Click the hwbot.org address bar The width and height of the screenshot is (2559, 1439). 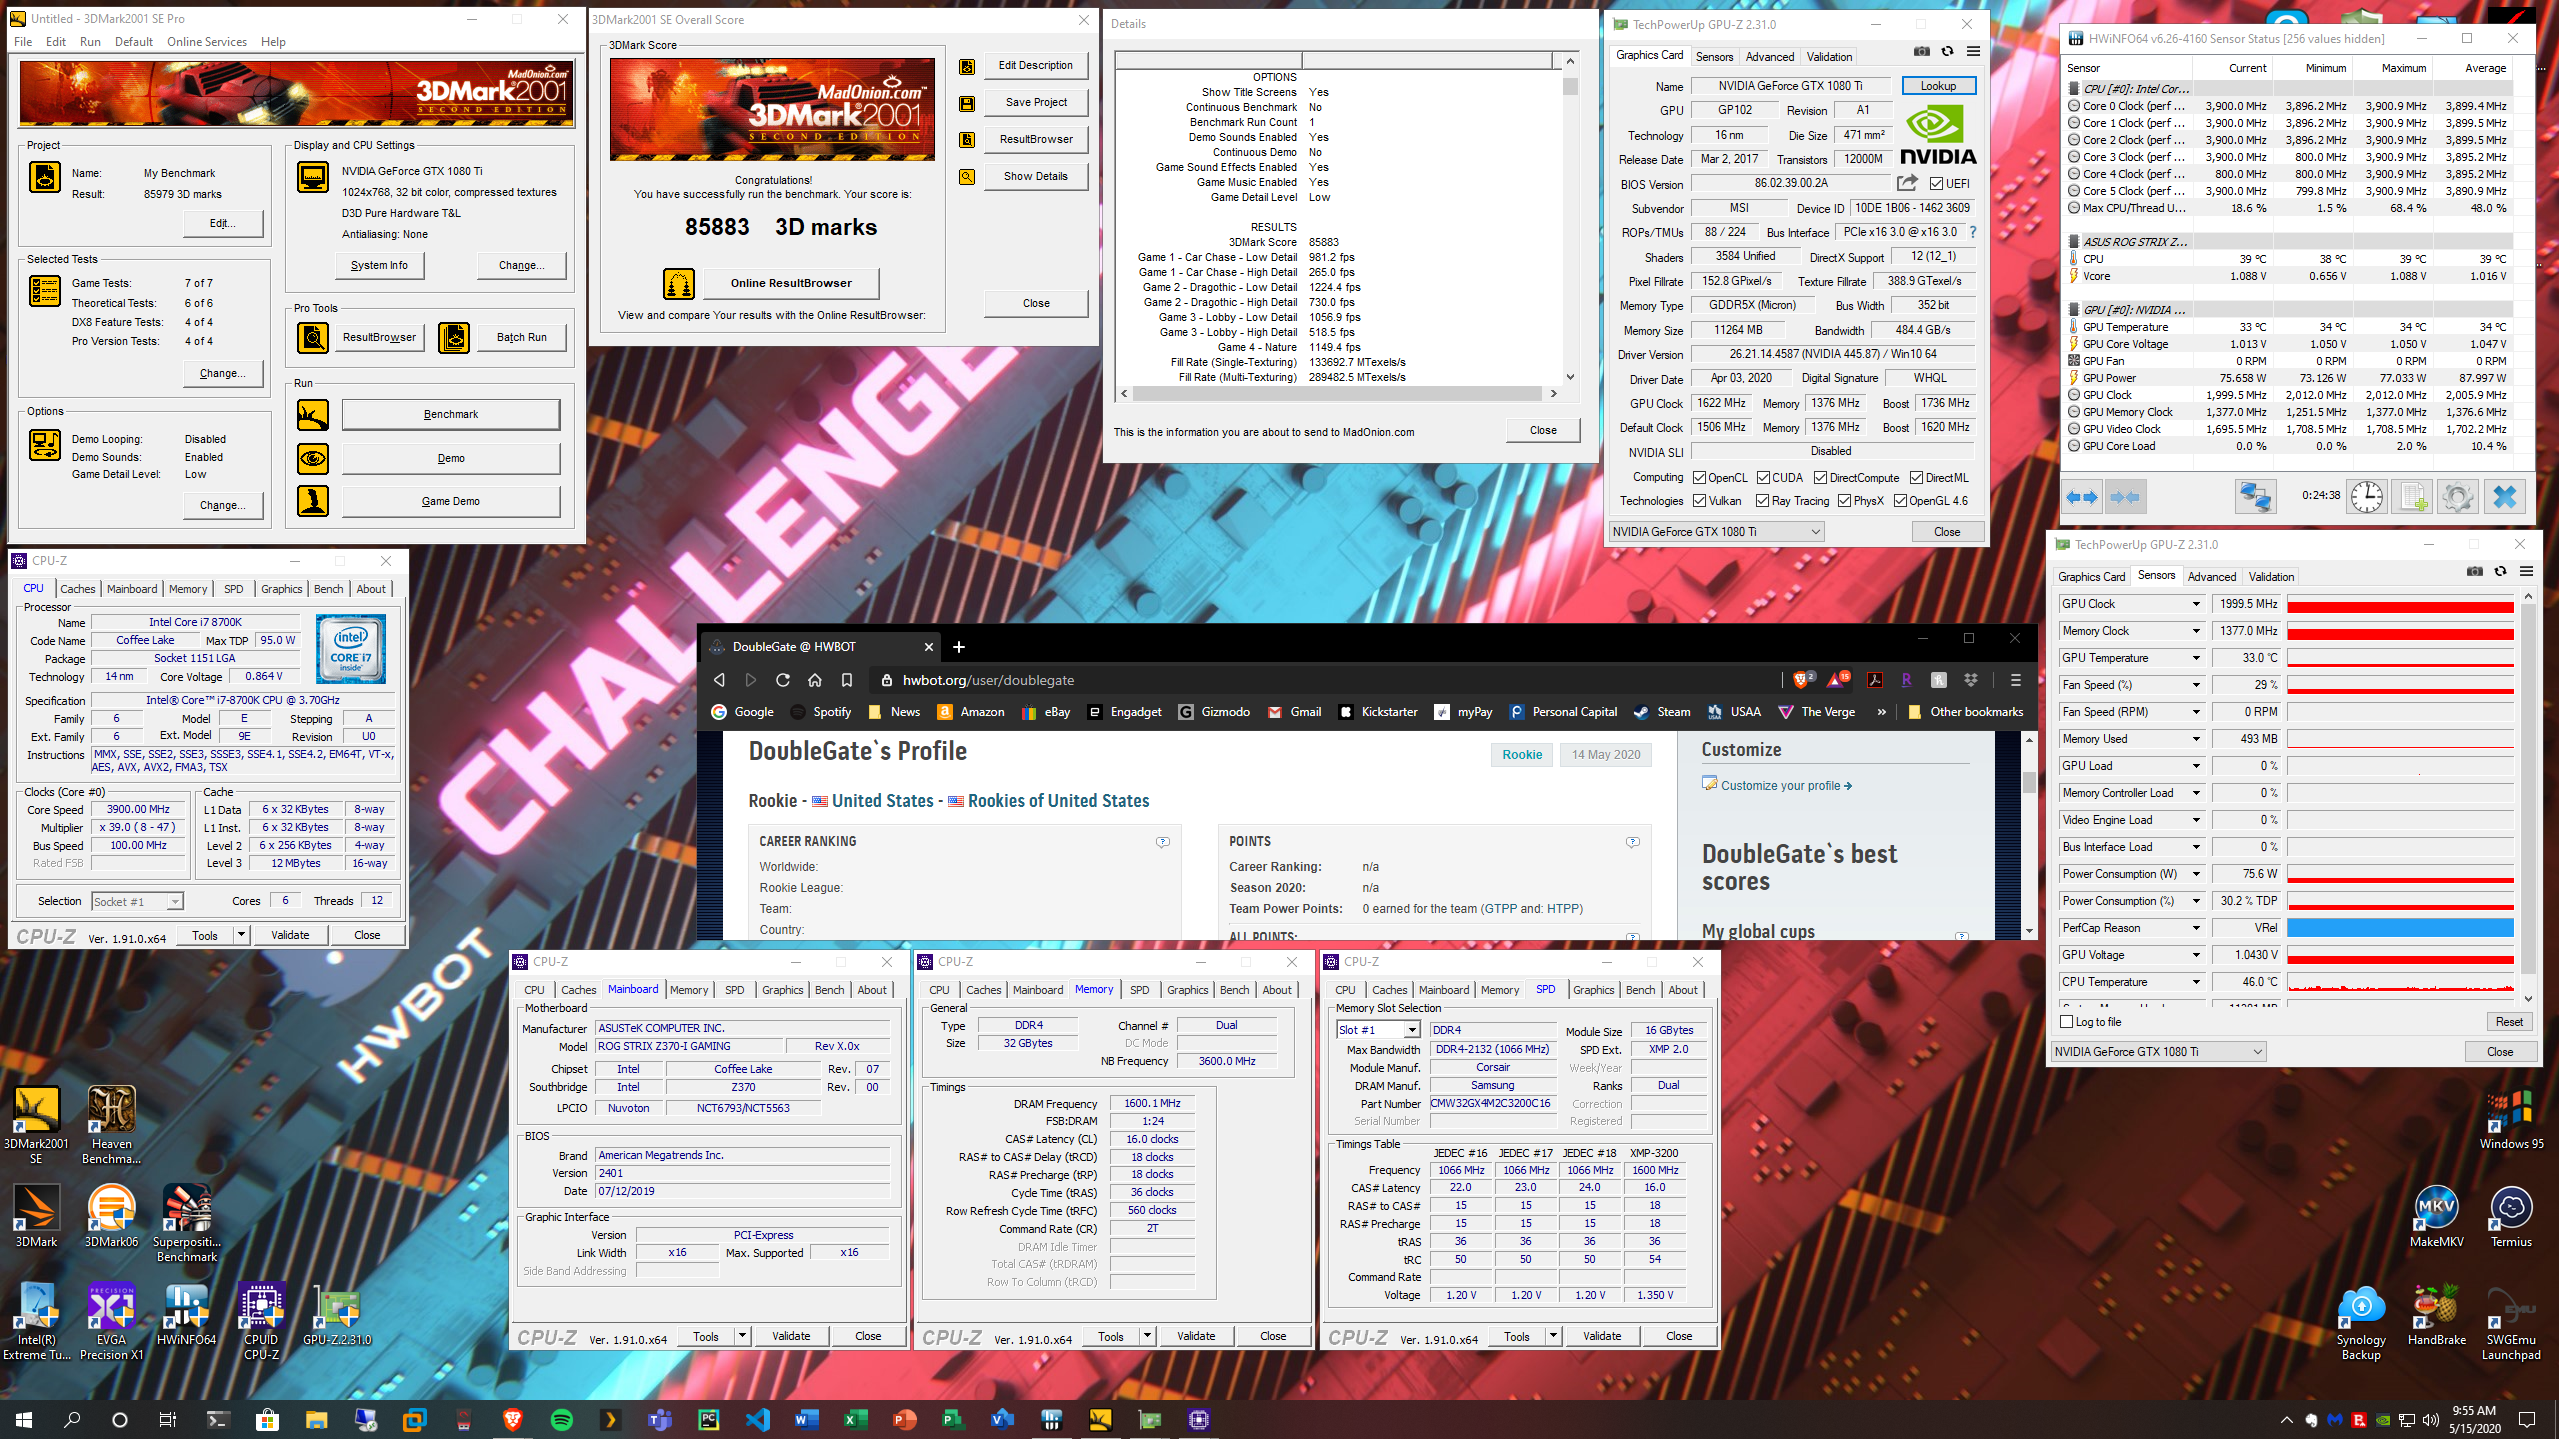pyautogui.click(x=1320, y=680)
